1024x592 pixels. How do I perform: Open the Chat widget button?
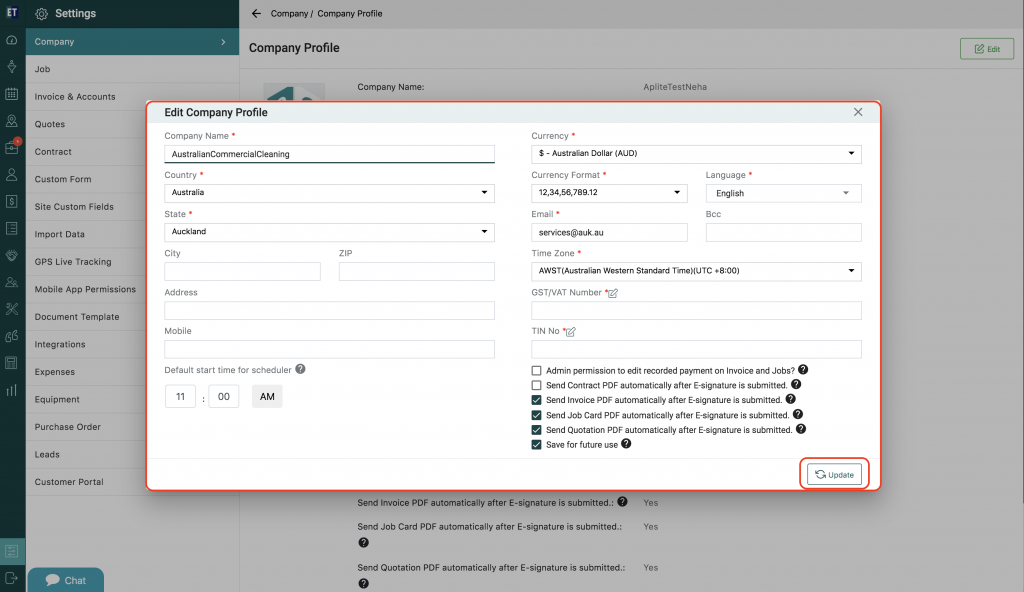(65, 580)
